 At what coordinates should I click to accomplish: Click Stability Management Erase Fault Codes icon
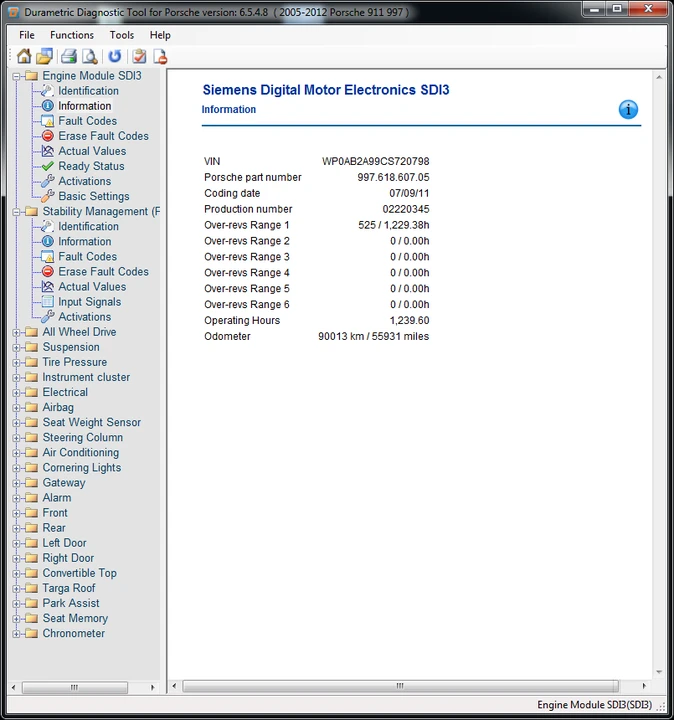[x=48, y=271]
